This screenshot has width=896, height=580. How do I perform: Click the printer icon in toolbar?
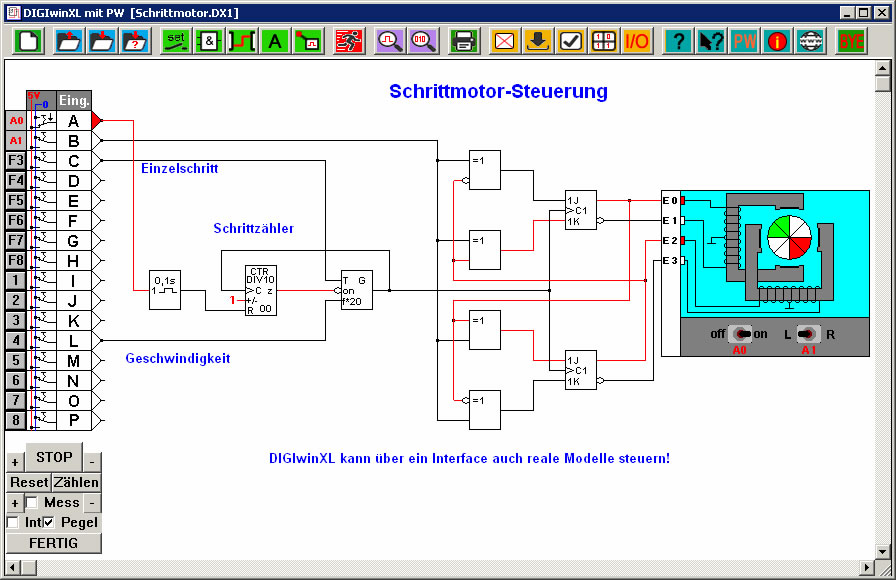point(463,41)
